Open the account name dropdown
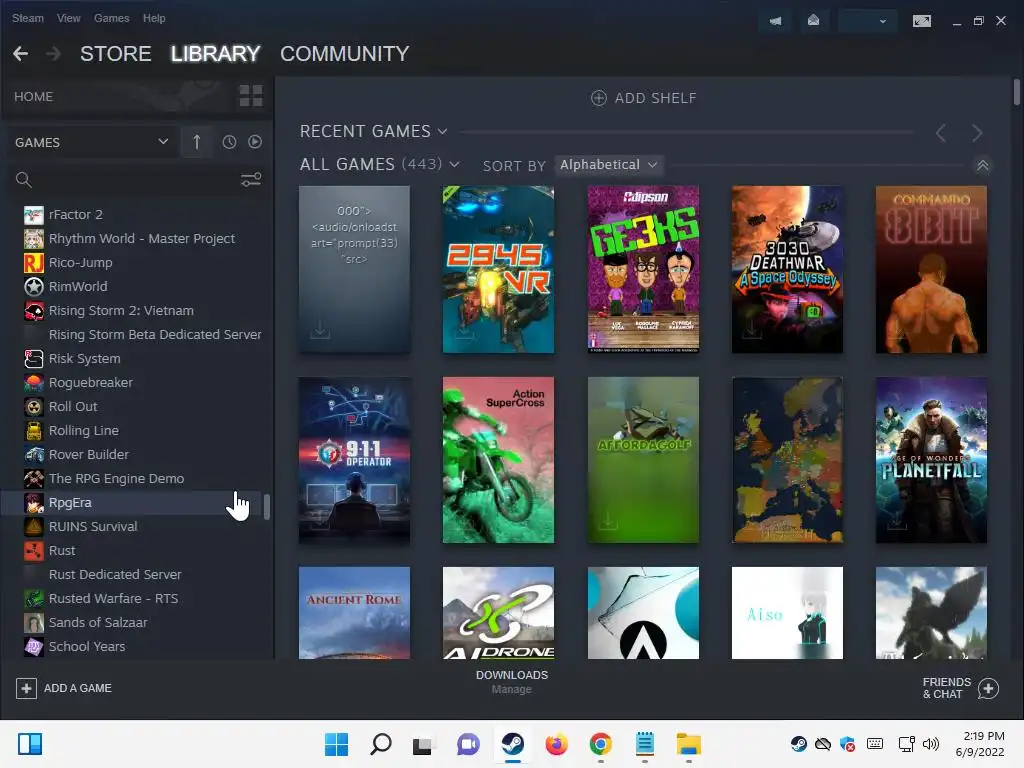Image resolution: width=1024 pixels, height=768 pixels. (867, 21)
